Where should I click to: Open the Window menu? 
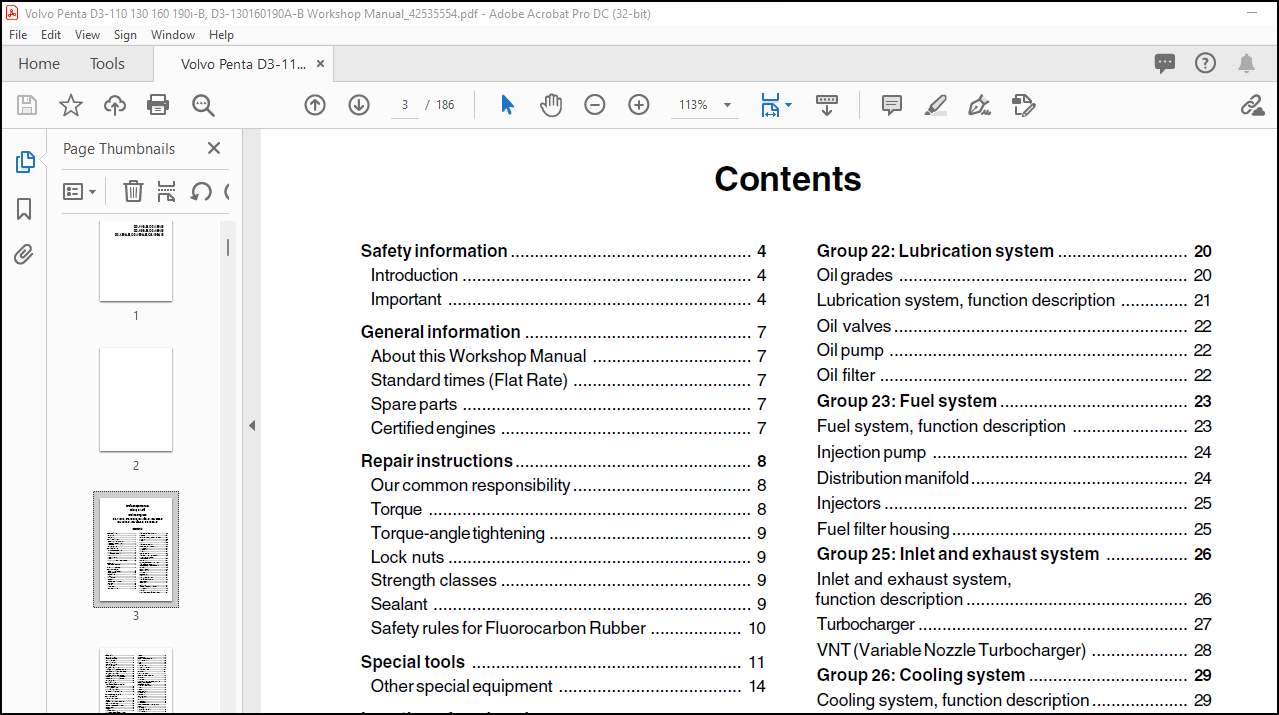173,34
